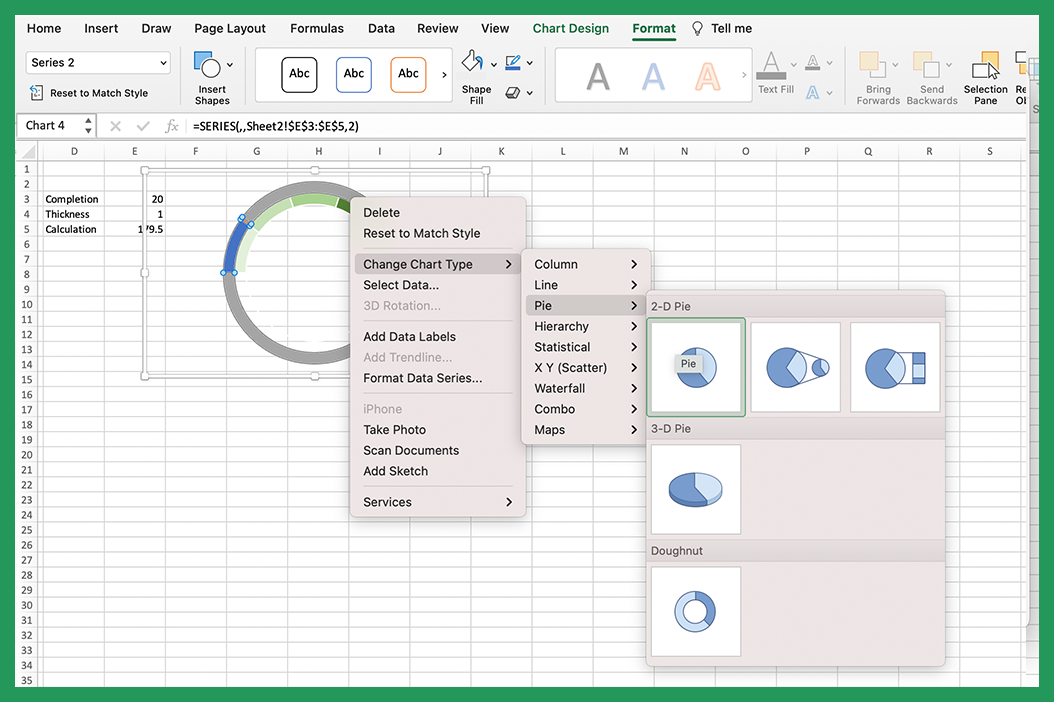
Task: Click the Chart 4 name box
Action: (x=50, y=126)
